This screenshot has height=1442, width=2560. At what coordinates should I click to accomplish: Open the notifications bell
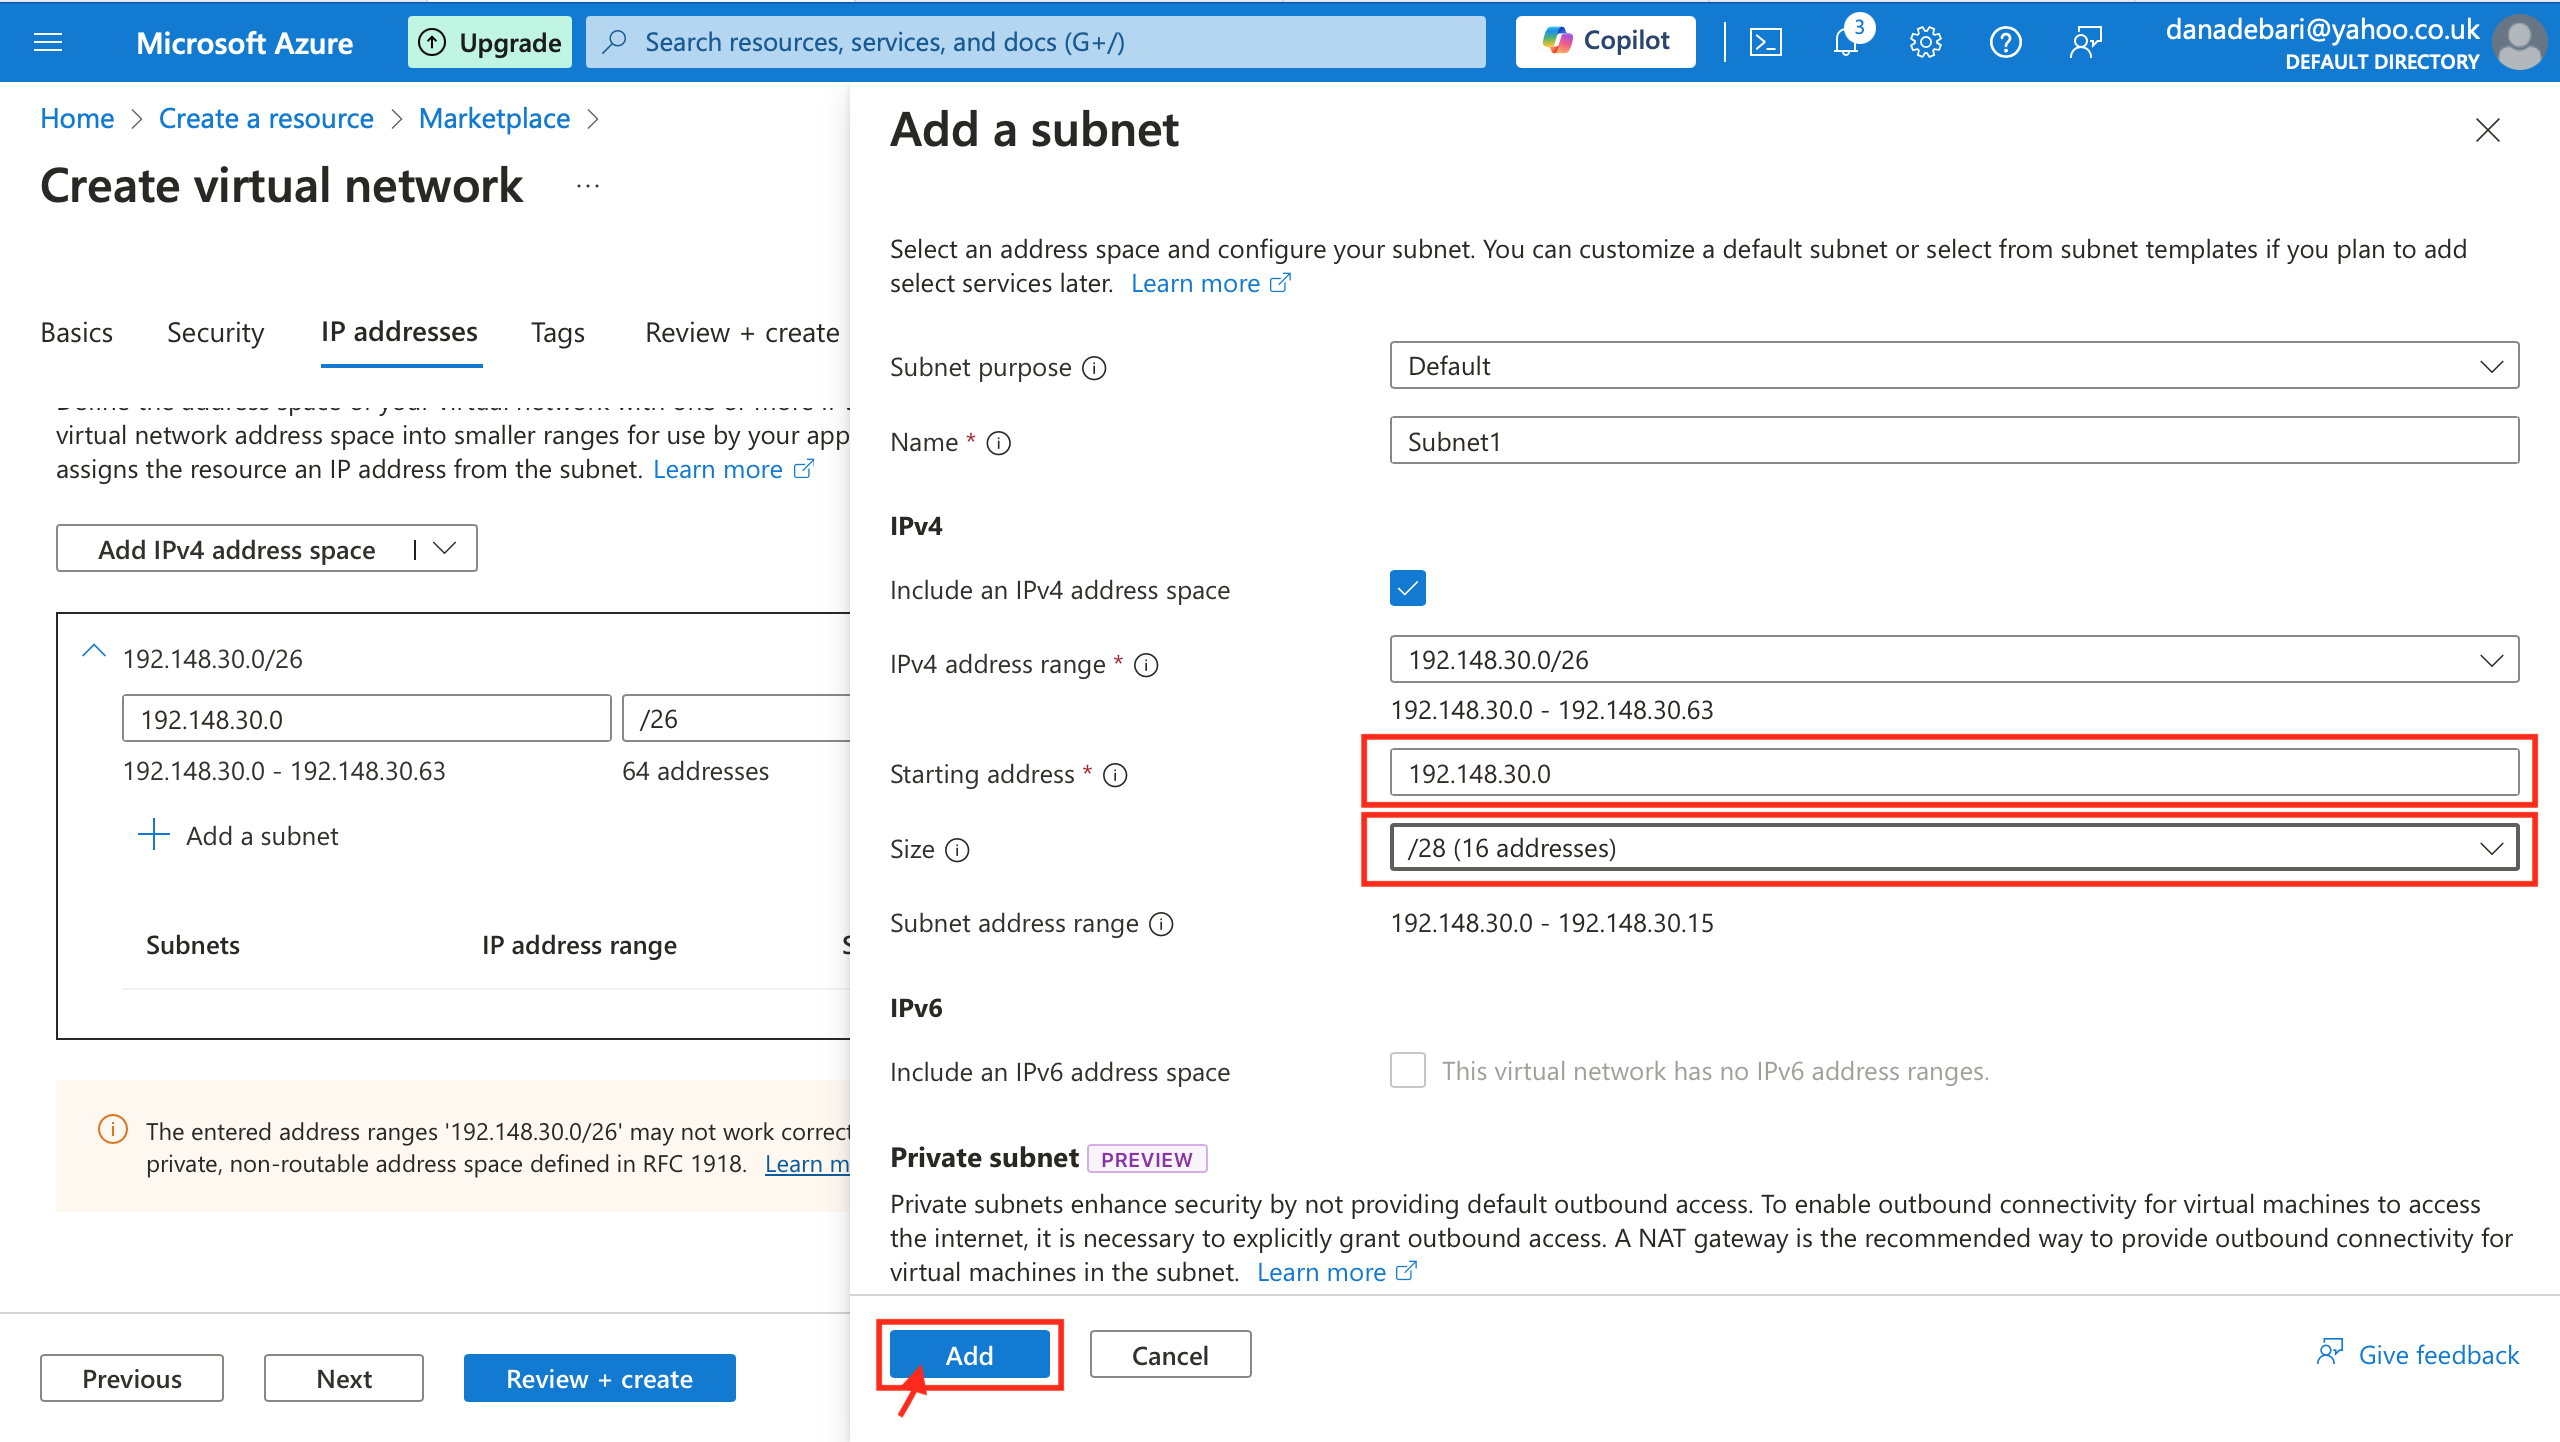(1845, 42)
